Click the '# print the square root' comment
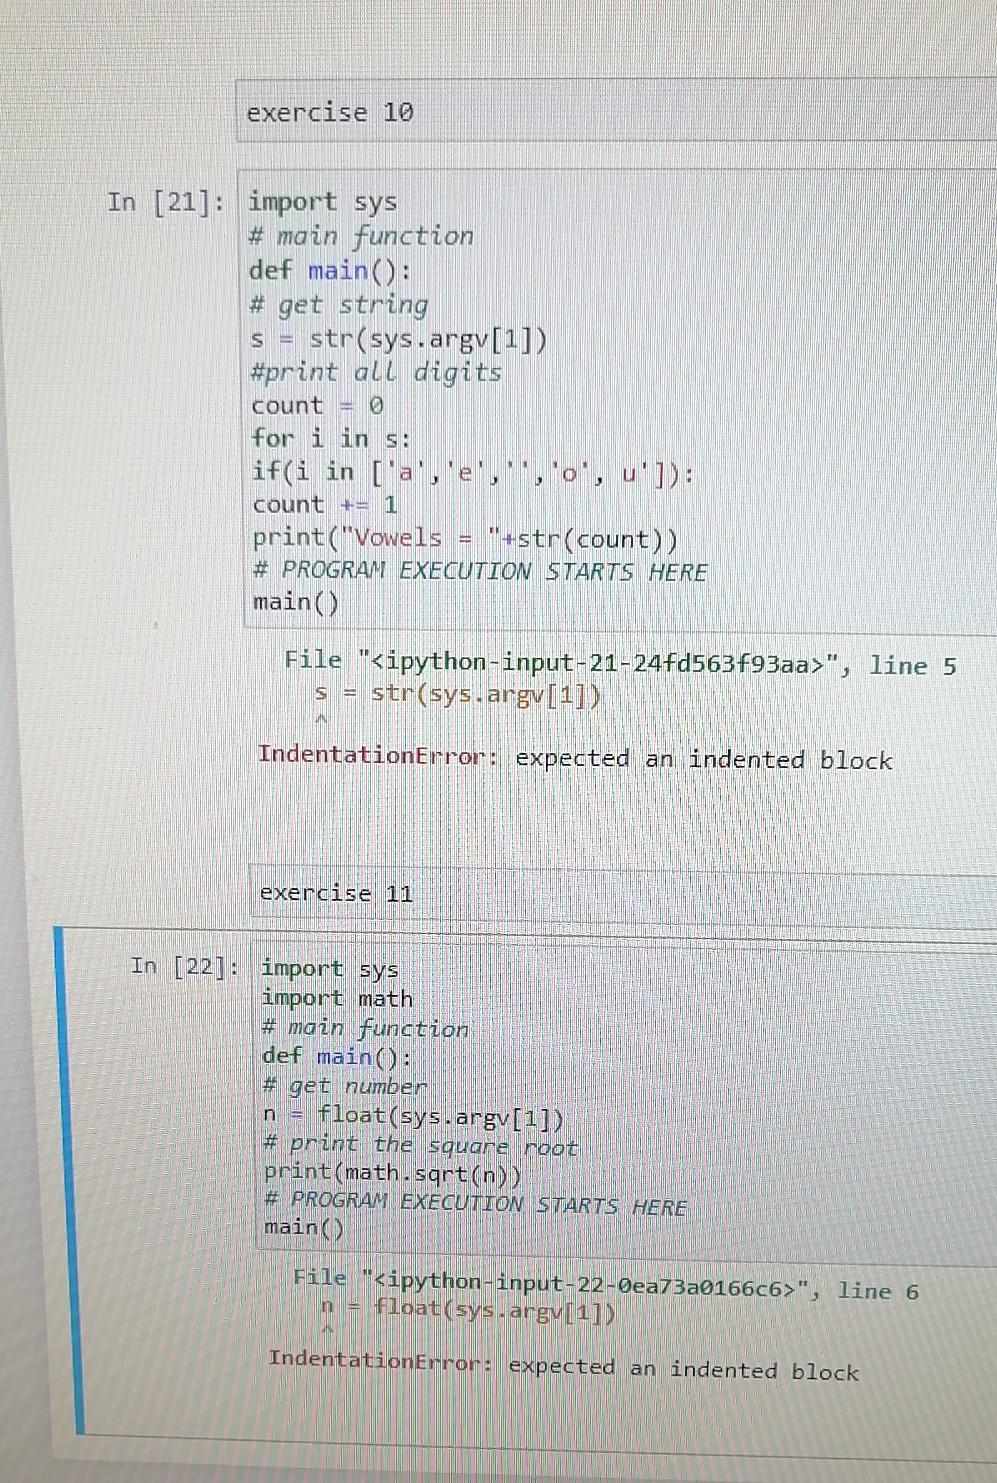 421,1145
